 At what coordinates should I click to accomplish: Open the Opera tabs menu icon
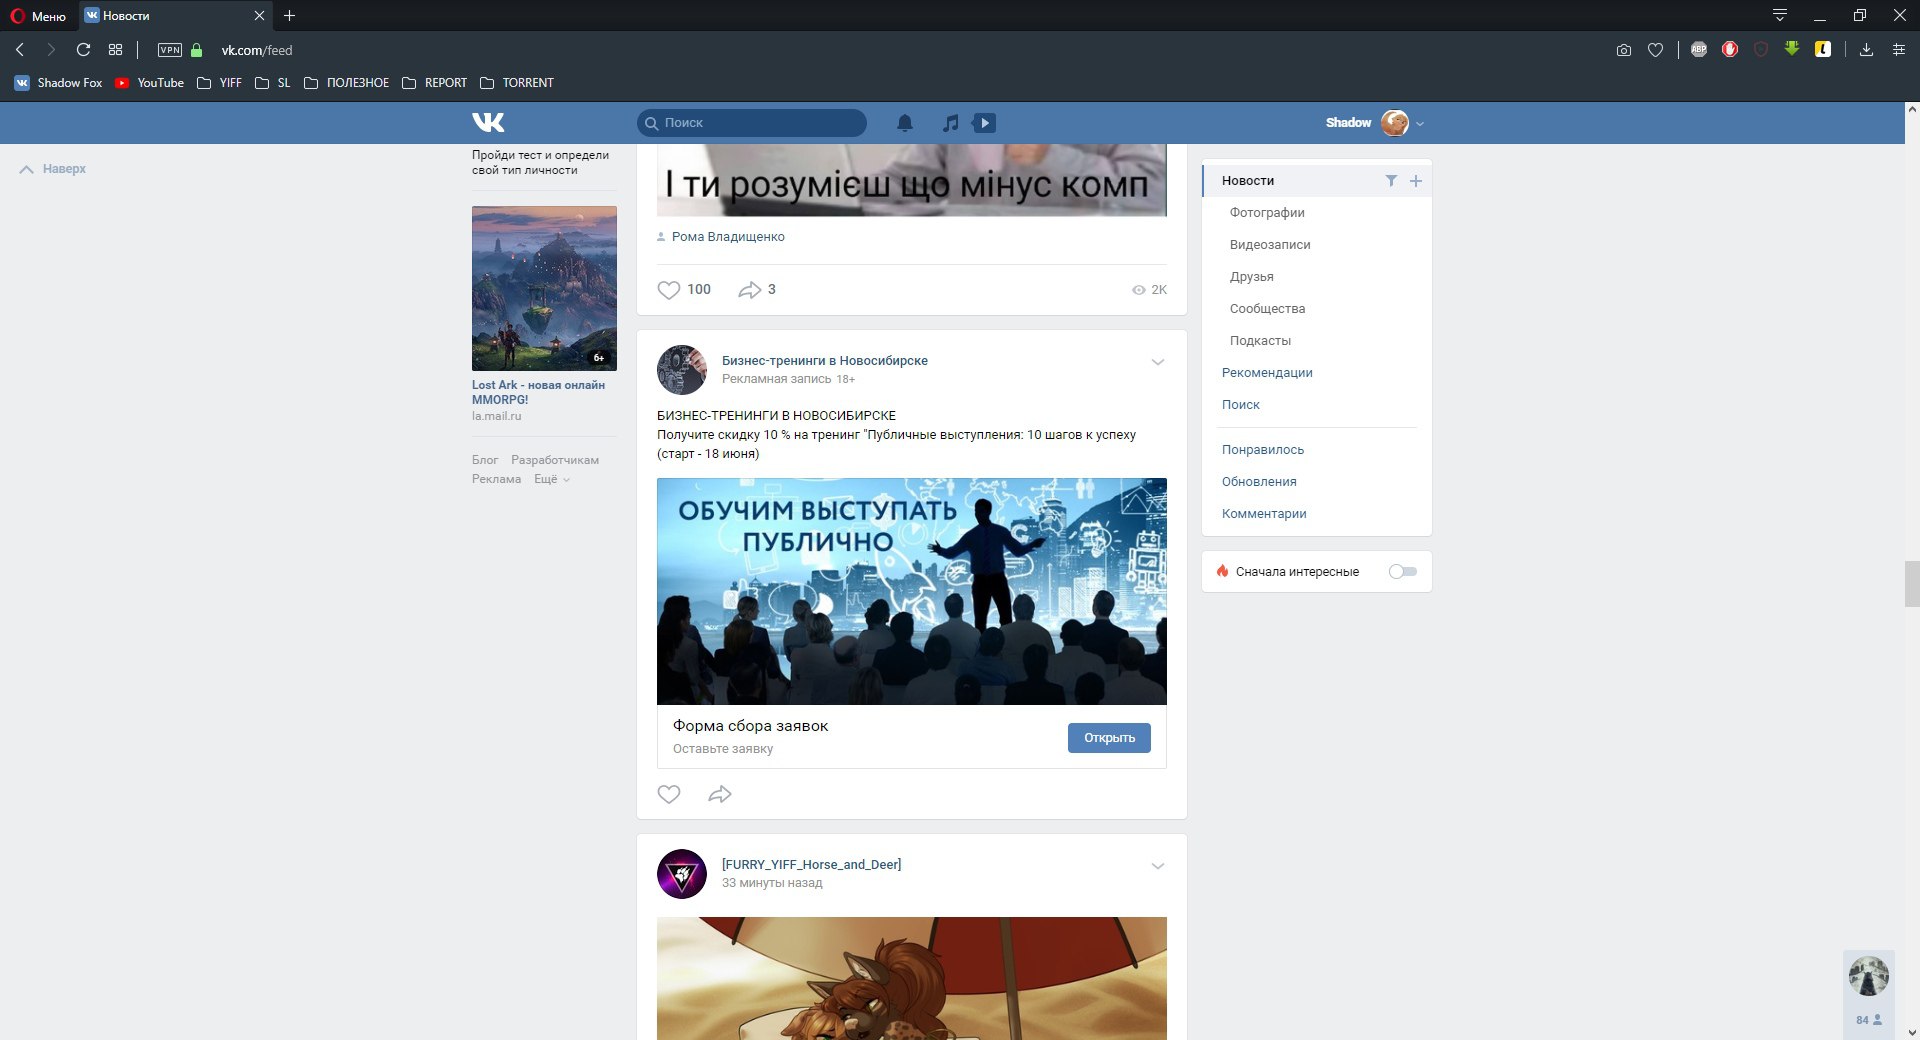[x=1780, y=15]
